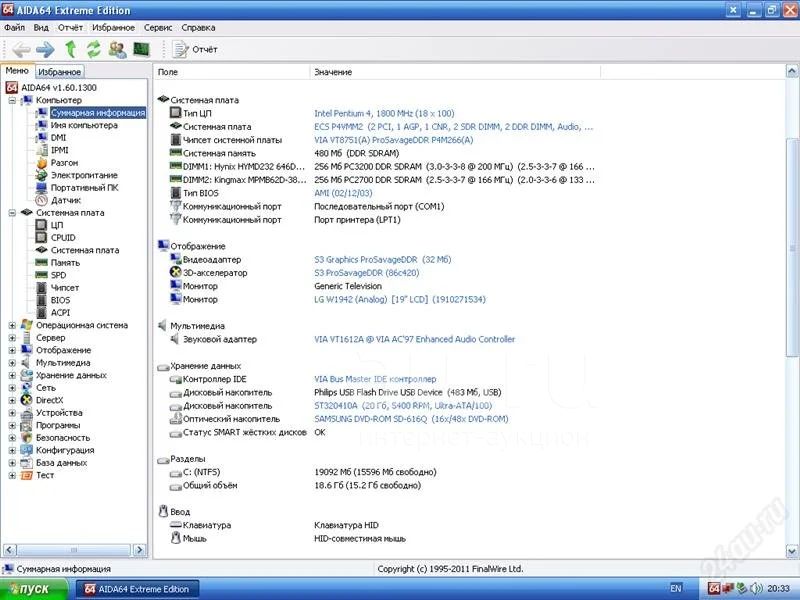The image size is (800, 600).
Task: Click the Отчёт report toolbar button
Action: coord(195,49)
